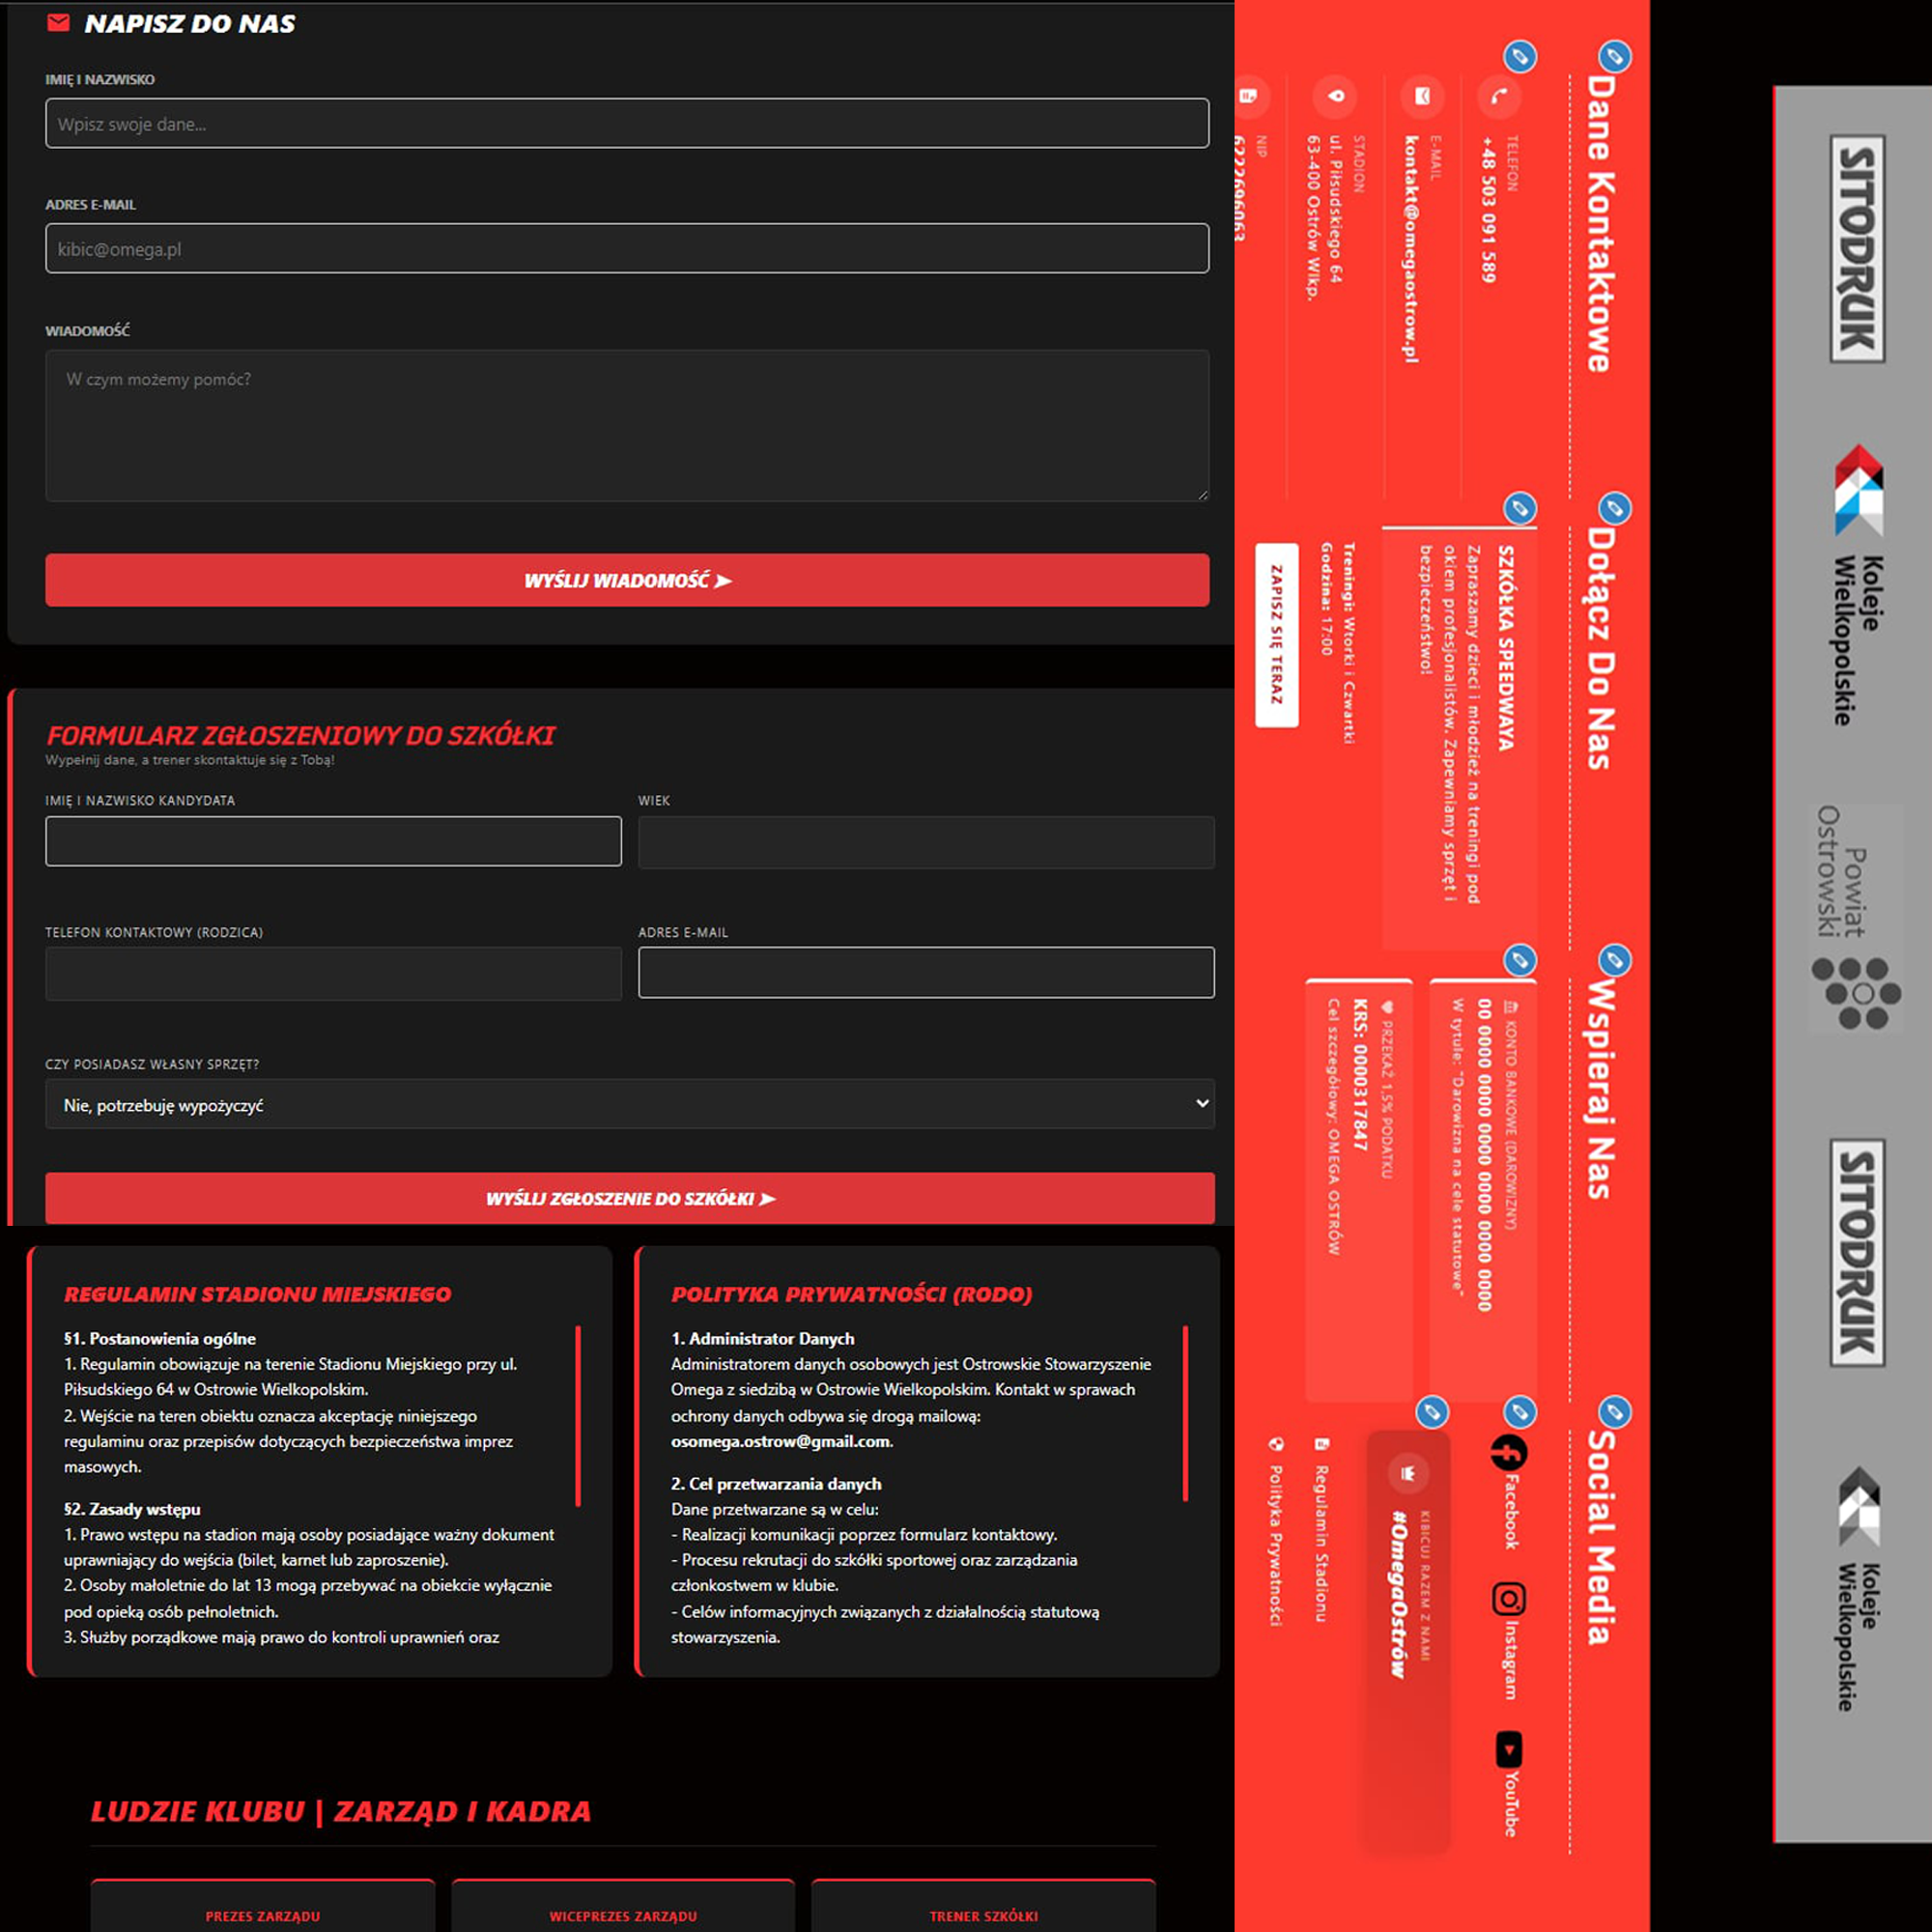
Task: Click the stadium location pin icon
Action: pos(1335,97)
